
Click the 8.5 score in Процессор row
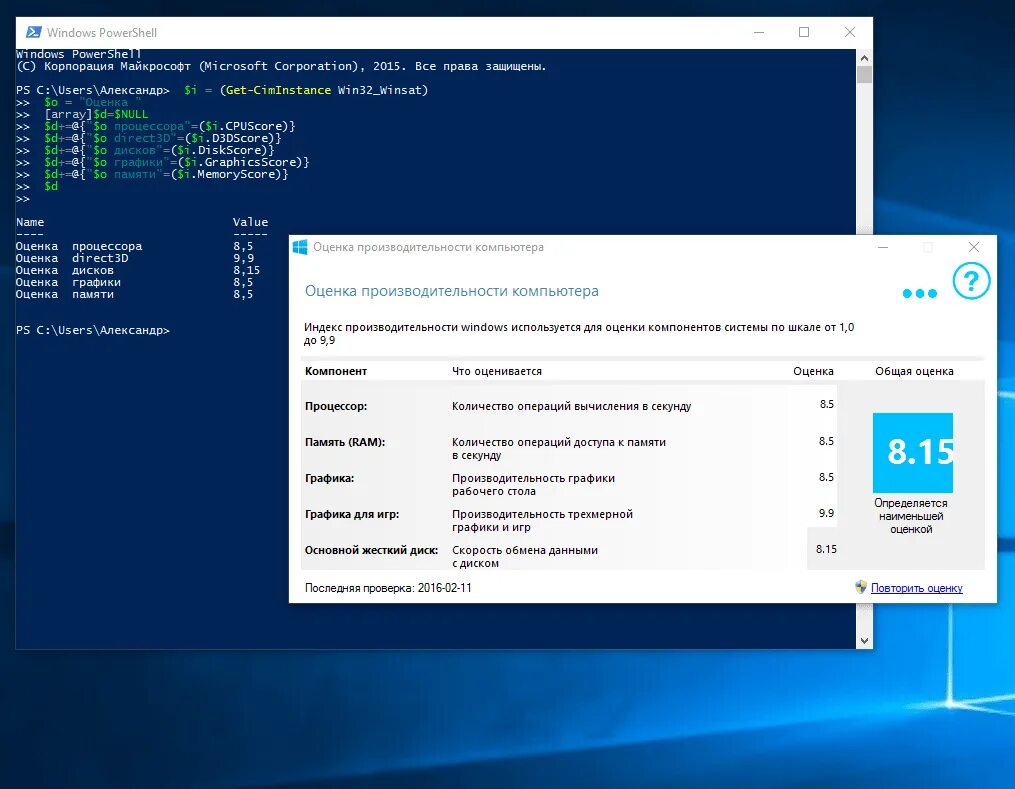click(x=827, y=404)
